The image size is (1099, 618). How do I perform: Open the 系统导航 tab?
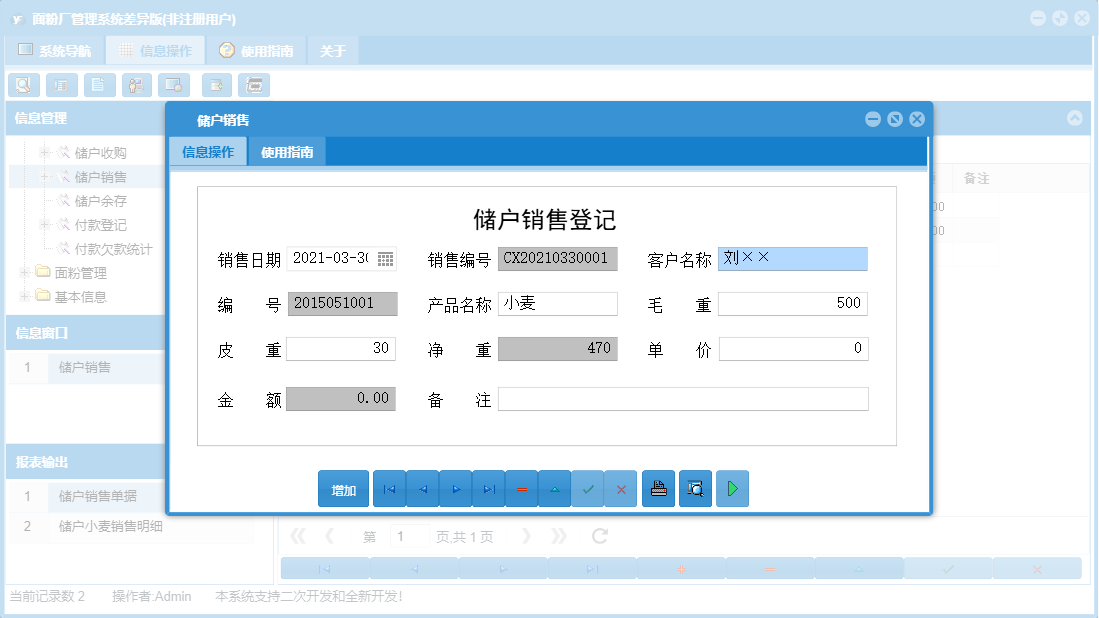[x=55, y=48]
